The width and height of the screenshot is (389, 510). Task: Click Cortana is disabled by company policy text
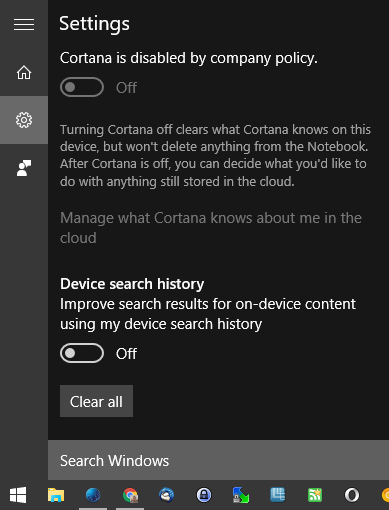tap(189, 58)
